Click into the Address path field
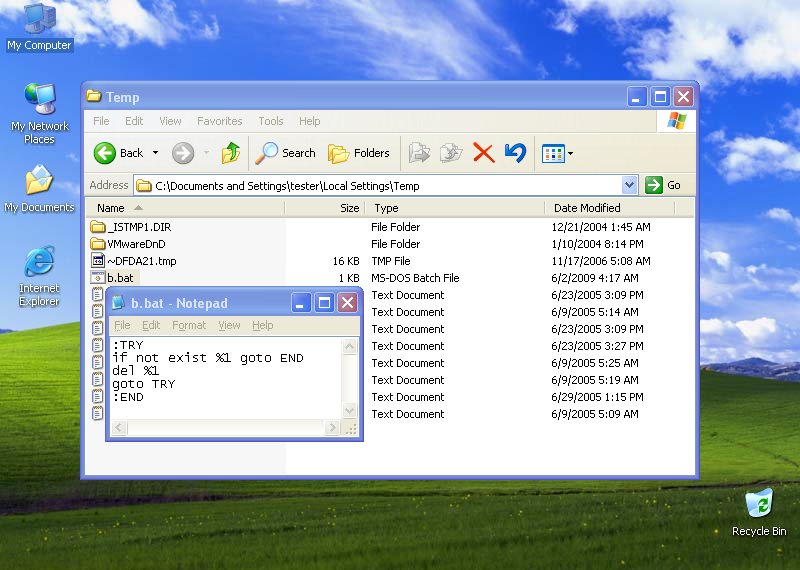Viewport: 800px width, 570px height. [378, 185]
